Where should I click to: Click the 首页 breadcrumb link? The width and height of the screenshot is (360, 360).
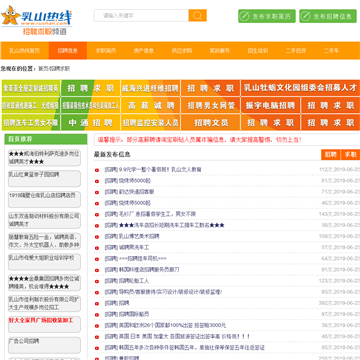tap(42, 69)
